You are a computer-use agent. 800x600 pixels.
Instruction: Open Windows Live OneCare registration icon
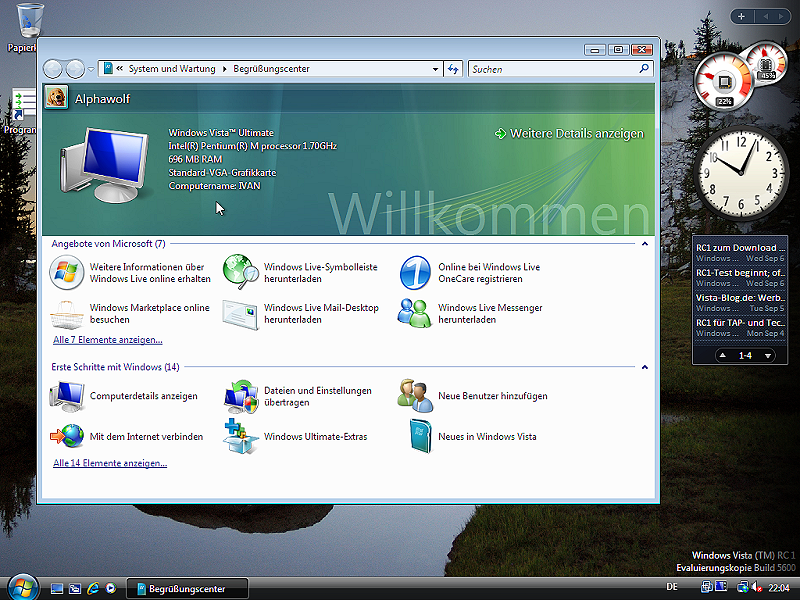tap(415, 273)
